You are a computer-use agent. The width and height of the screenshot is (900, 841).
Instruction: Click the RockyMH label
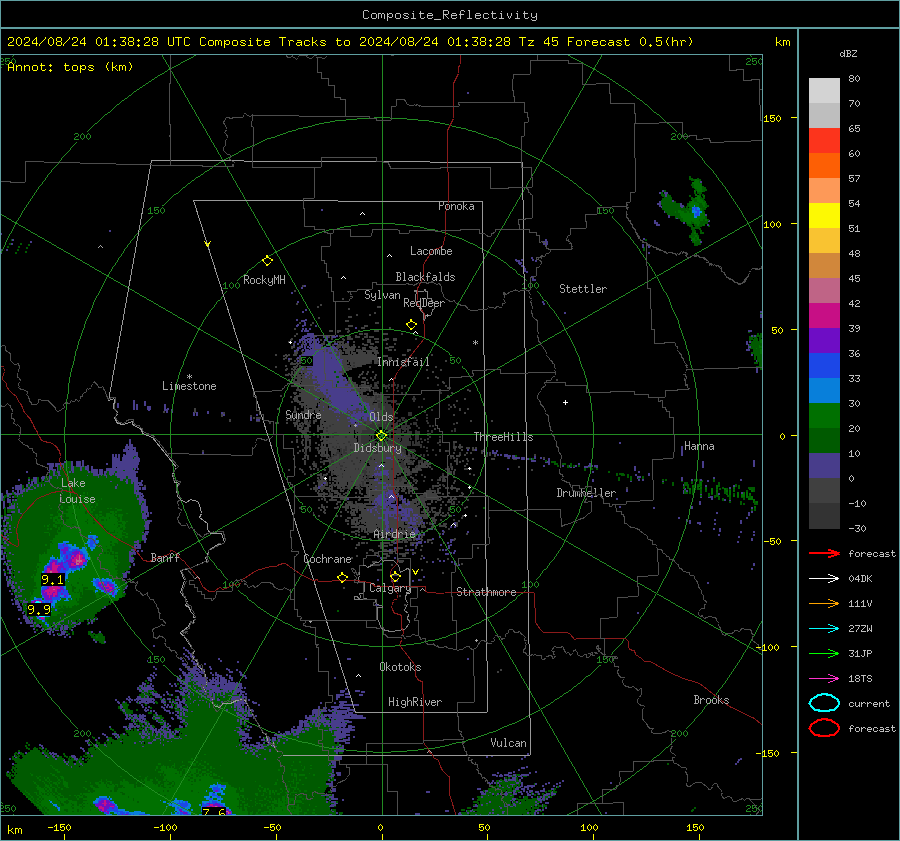click(264, 280)
